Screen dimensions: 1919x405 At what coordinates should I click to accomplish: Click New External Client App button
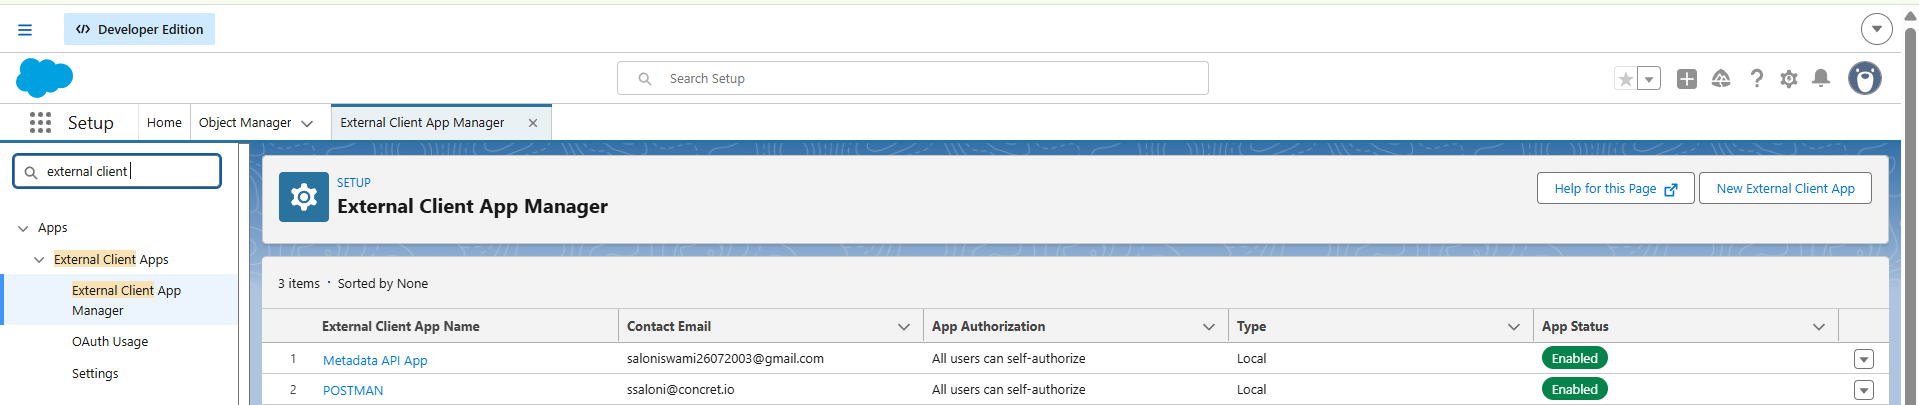tap(1785, 188)
